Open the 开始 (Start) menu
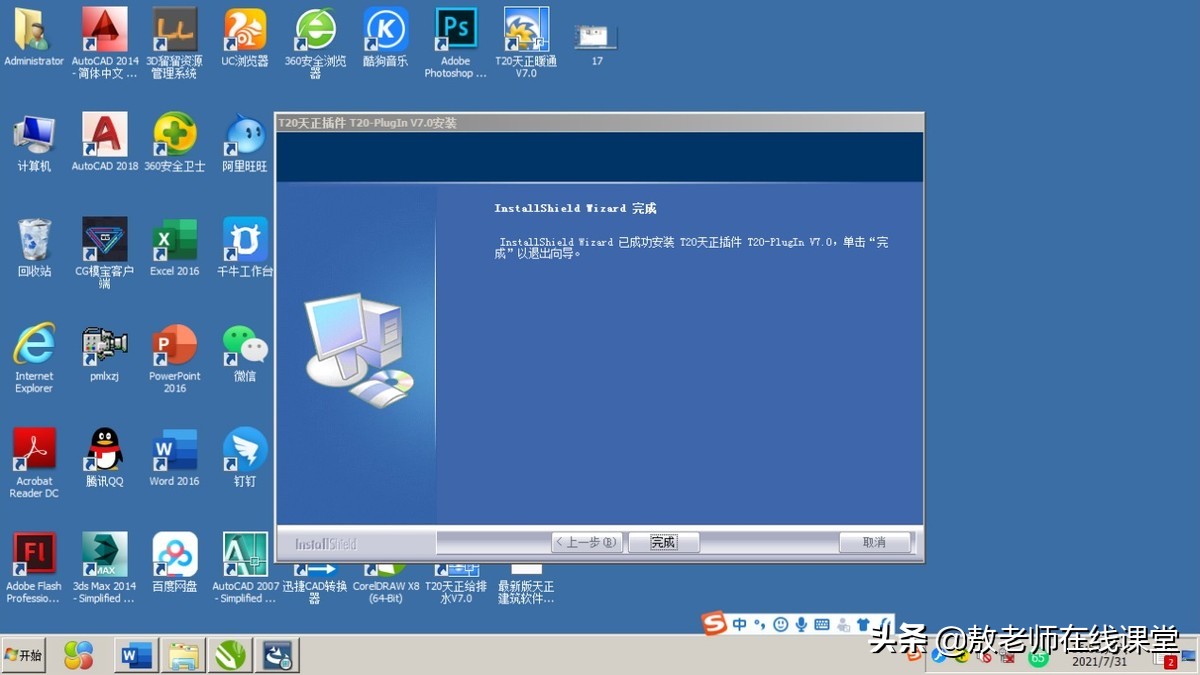 pos(23,655)
